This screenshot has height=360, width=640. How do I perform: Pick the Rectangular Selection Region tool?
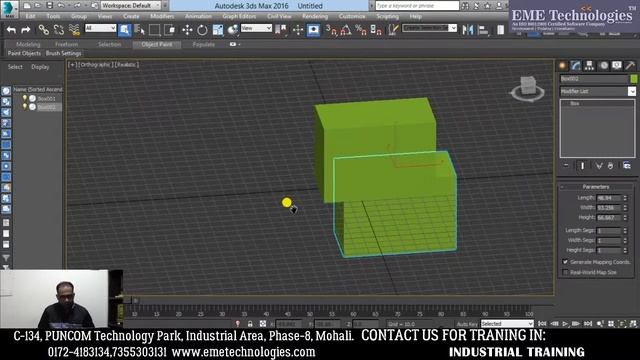(x=154, y=30)
